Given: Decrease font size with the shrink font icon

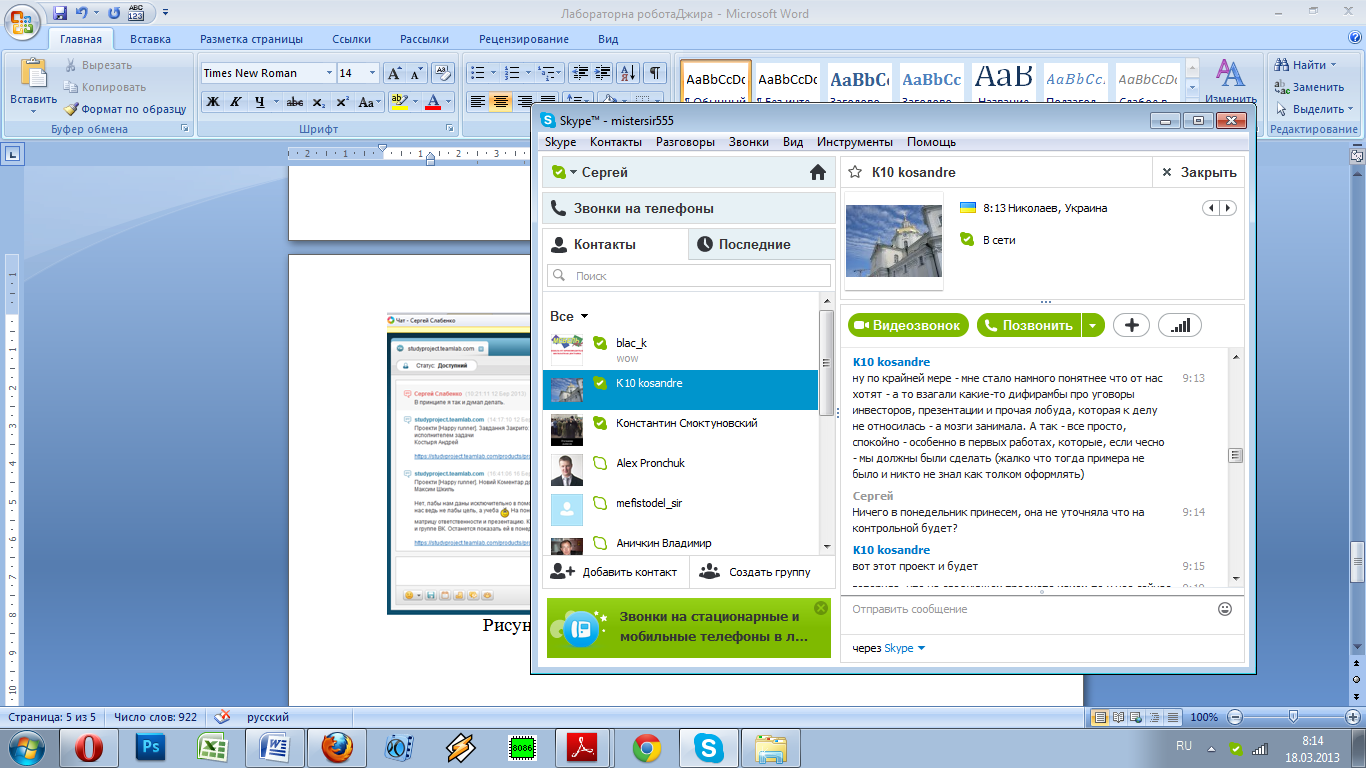Looking at the screenshot, I should tap(417, 73).
